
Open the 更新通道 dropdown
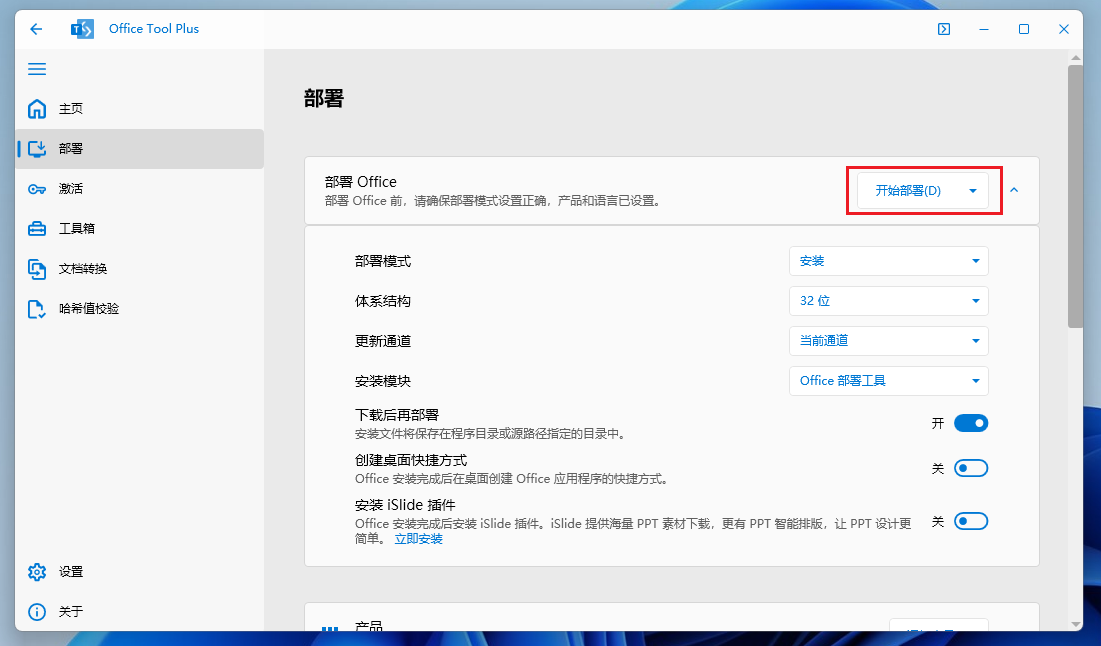click(888, 341)
